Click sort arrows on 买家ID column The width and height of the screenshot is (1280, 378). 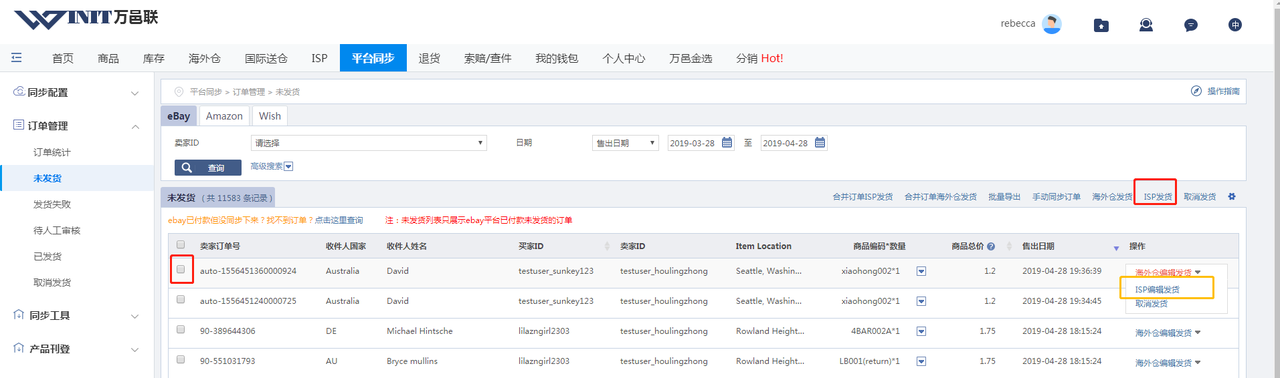pos(607,246)
